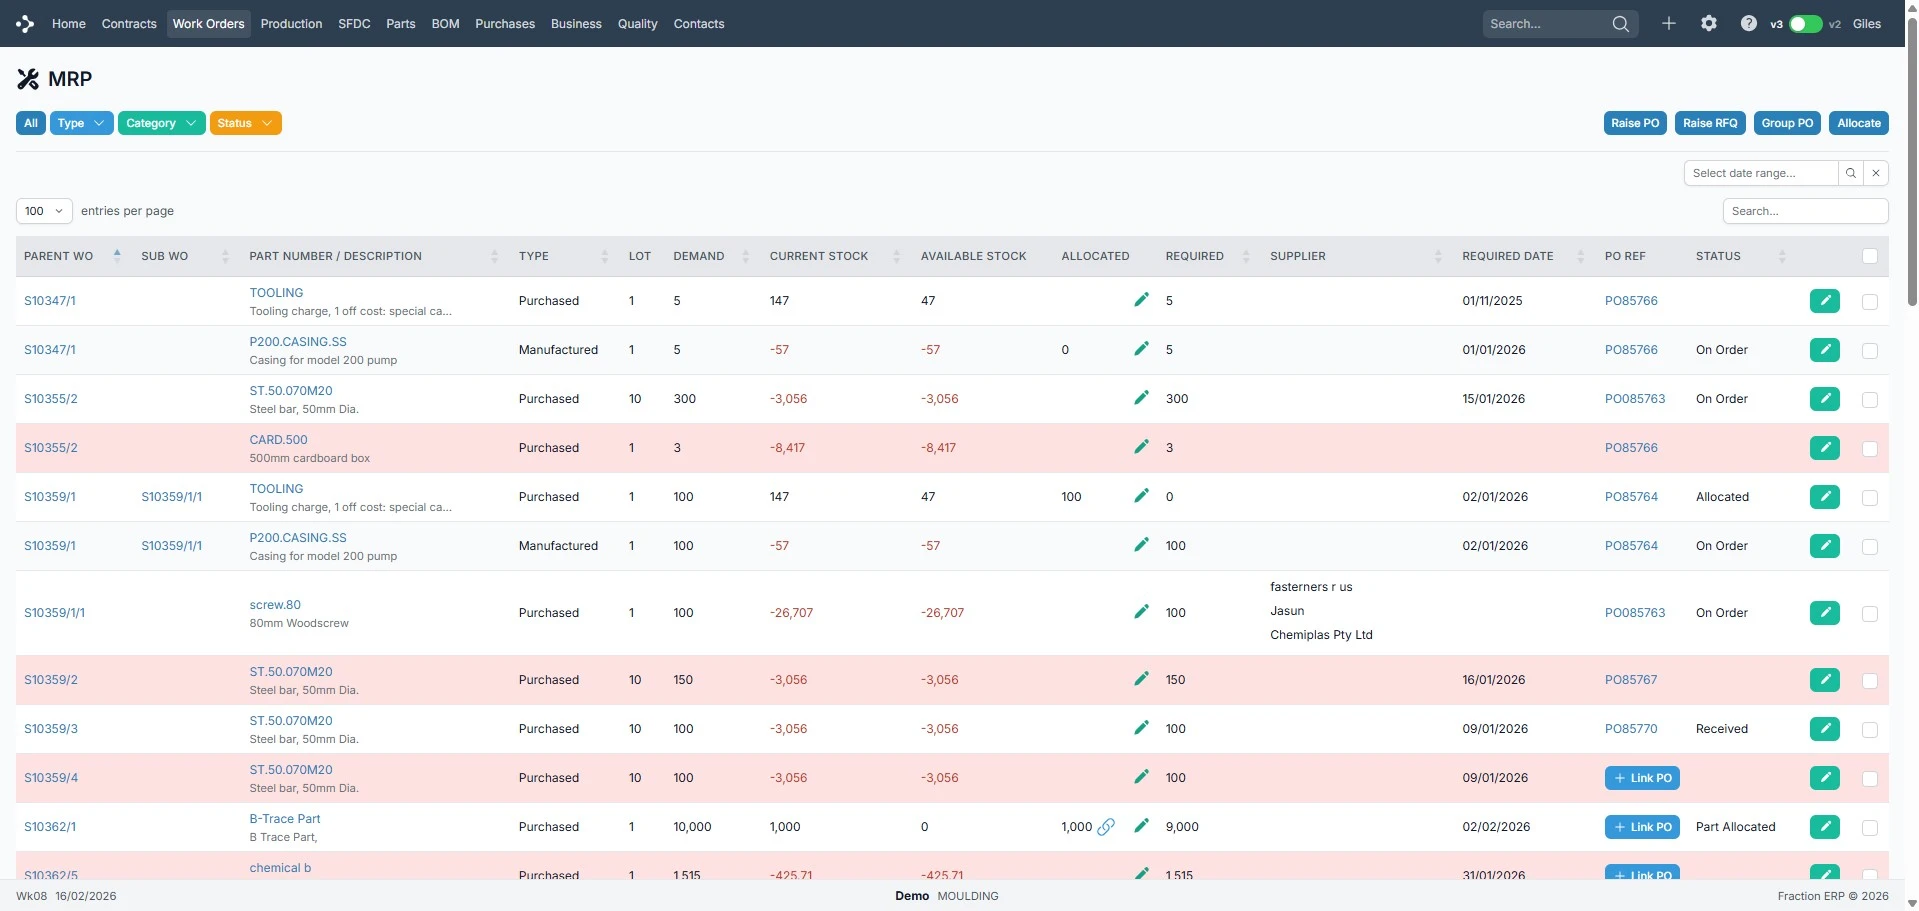Tick checkbox for S10359/3 row
Image resolution: width=1919 pixels, height=911 pixels.
(x=1869, y=729)
